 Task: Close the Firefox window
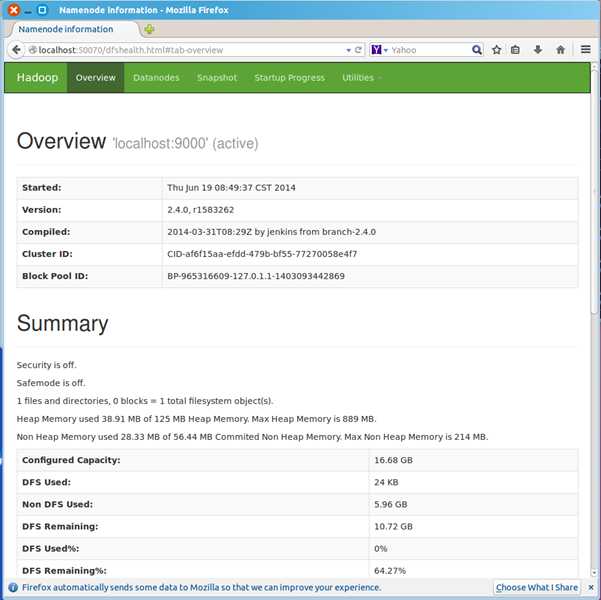(14, 10)
